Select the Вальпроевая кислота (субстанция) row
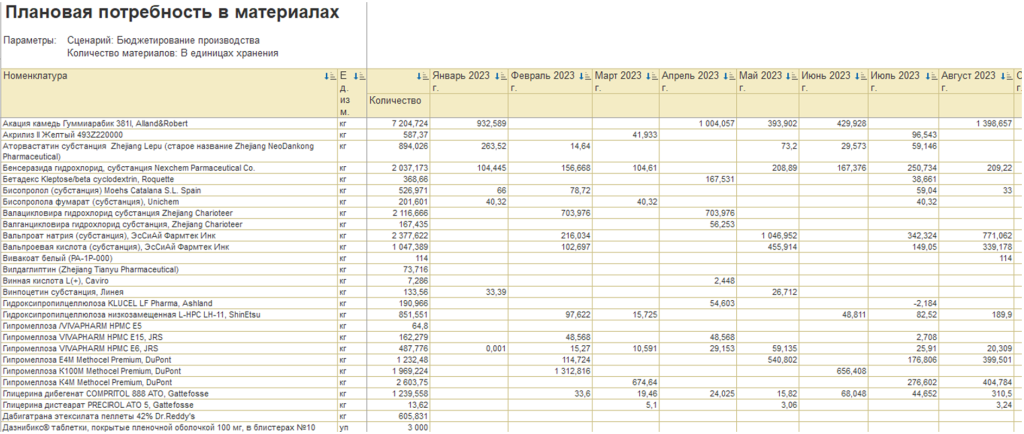The image size is (1024, 434). [x=511, y=247]
